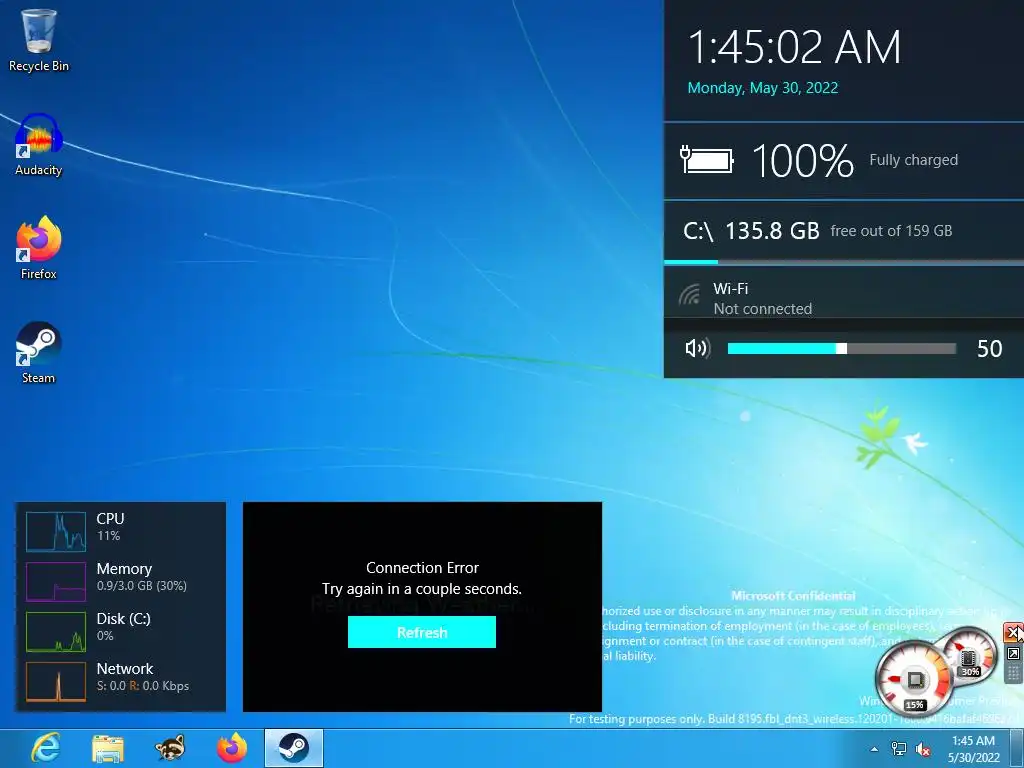Image resolution: width=1024 pixels, height=768 pixels.
Task: Select the Firefox desktop shortcut
Action: (x=39, y=248)
